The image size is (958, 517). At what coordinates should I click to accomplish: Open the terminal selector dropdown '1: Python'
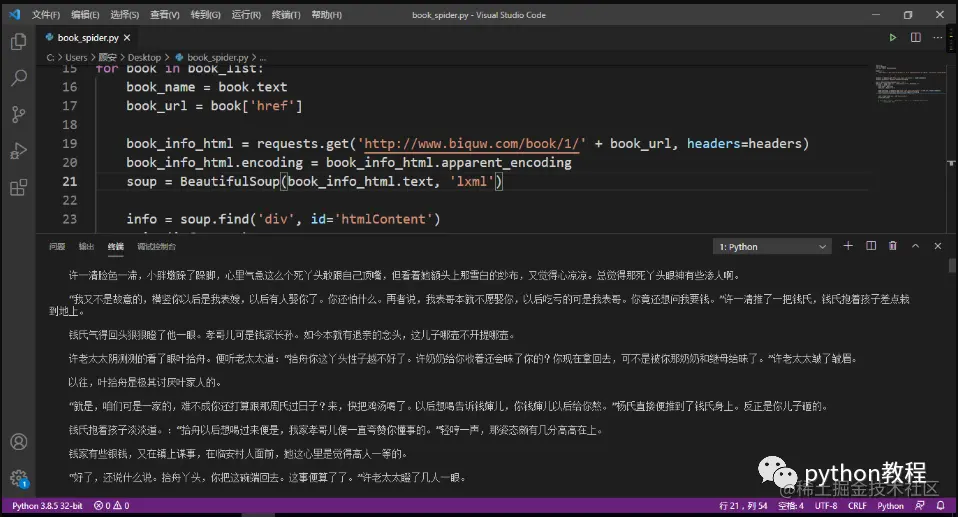772,246
